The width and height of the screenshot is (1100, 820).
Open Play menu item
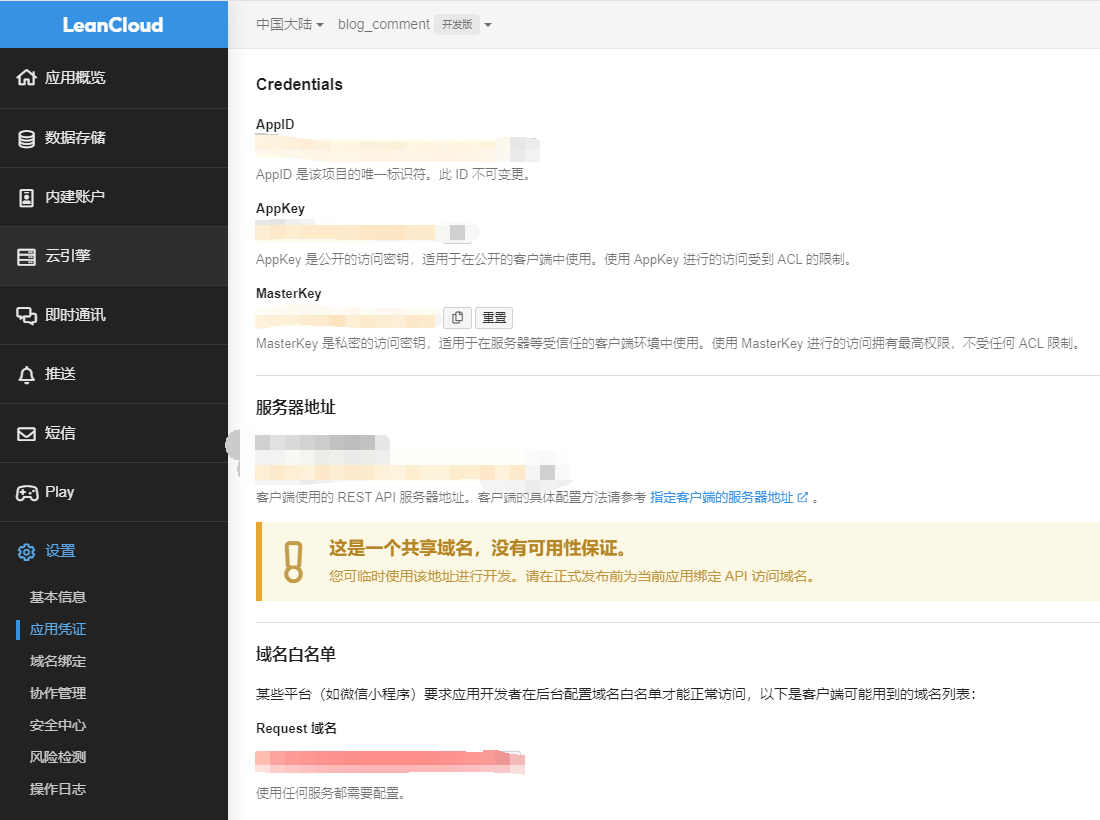click(114, 492)
